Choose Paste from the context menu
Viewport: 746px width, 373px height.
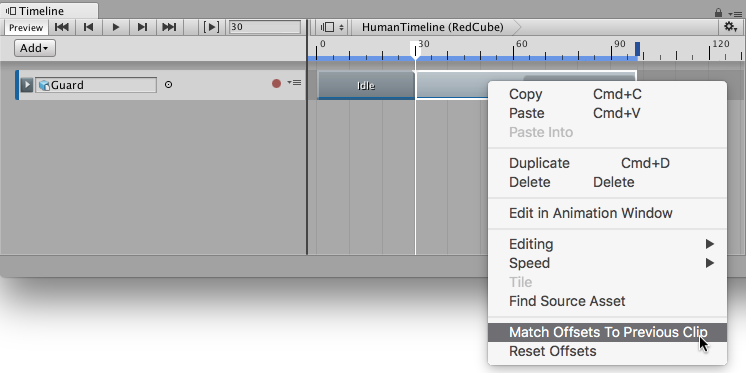pos(608,113)
